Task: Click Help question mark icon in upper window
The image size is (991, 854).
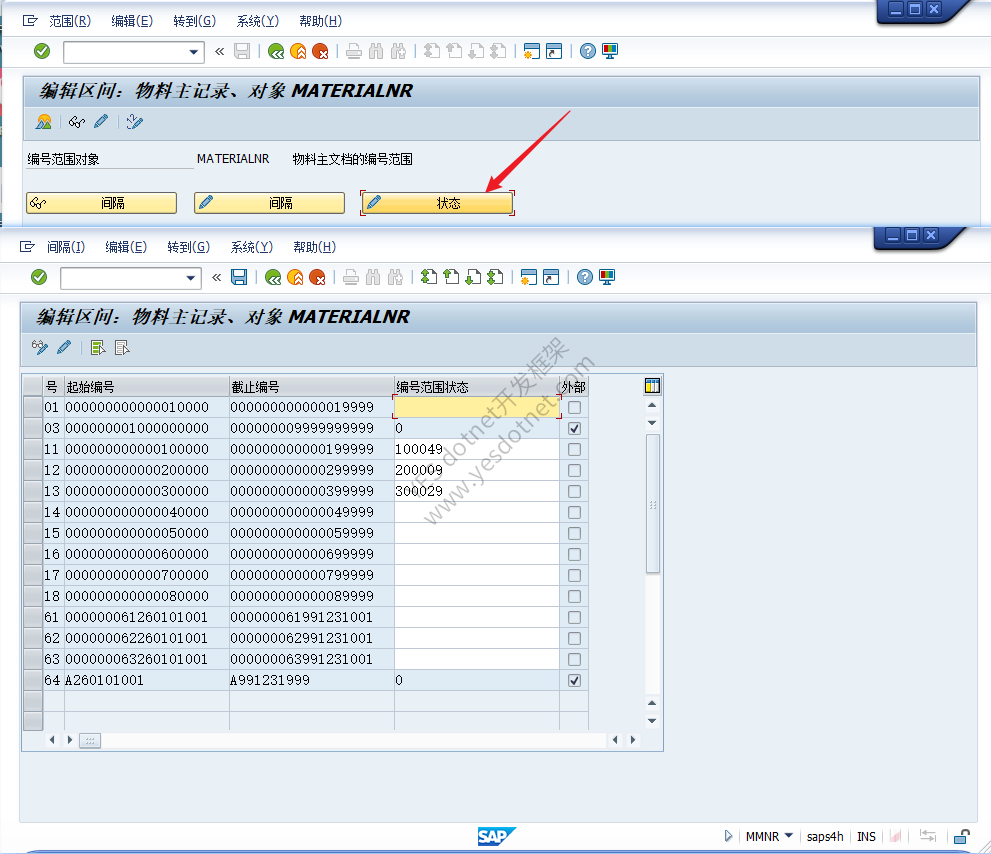Action: [x=588, y=51]
